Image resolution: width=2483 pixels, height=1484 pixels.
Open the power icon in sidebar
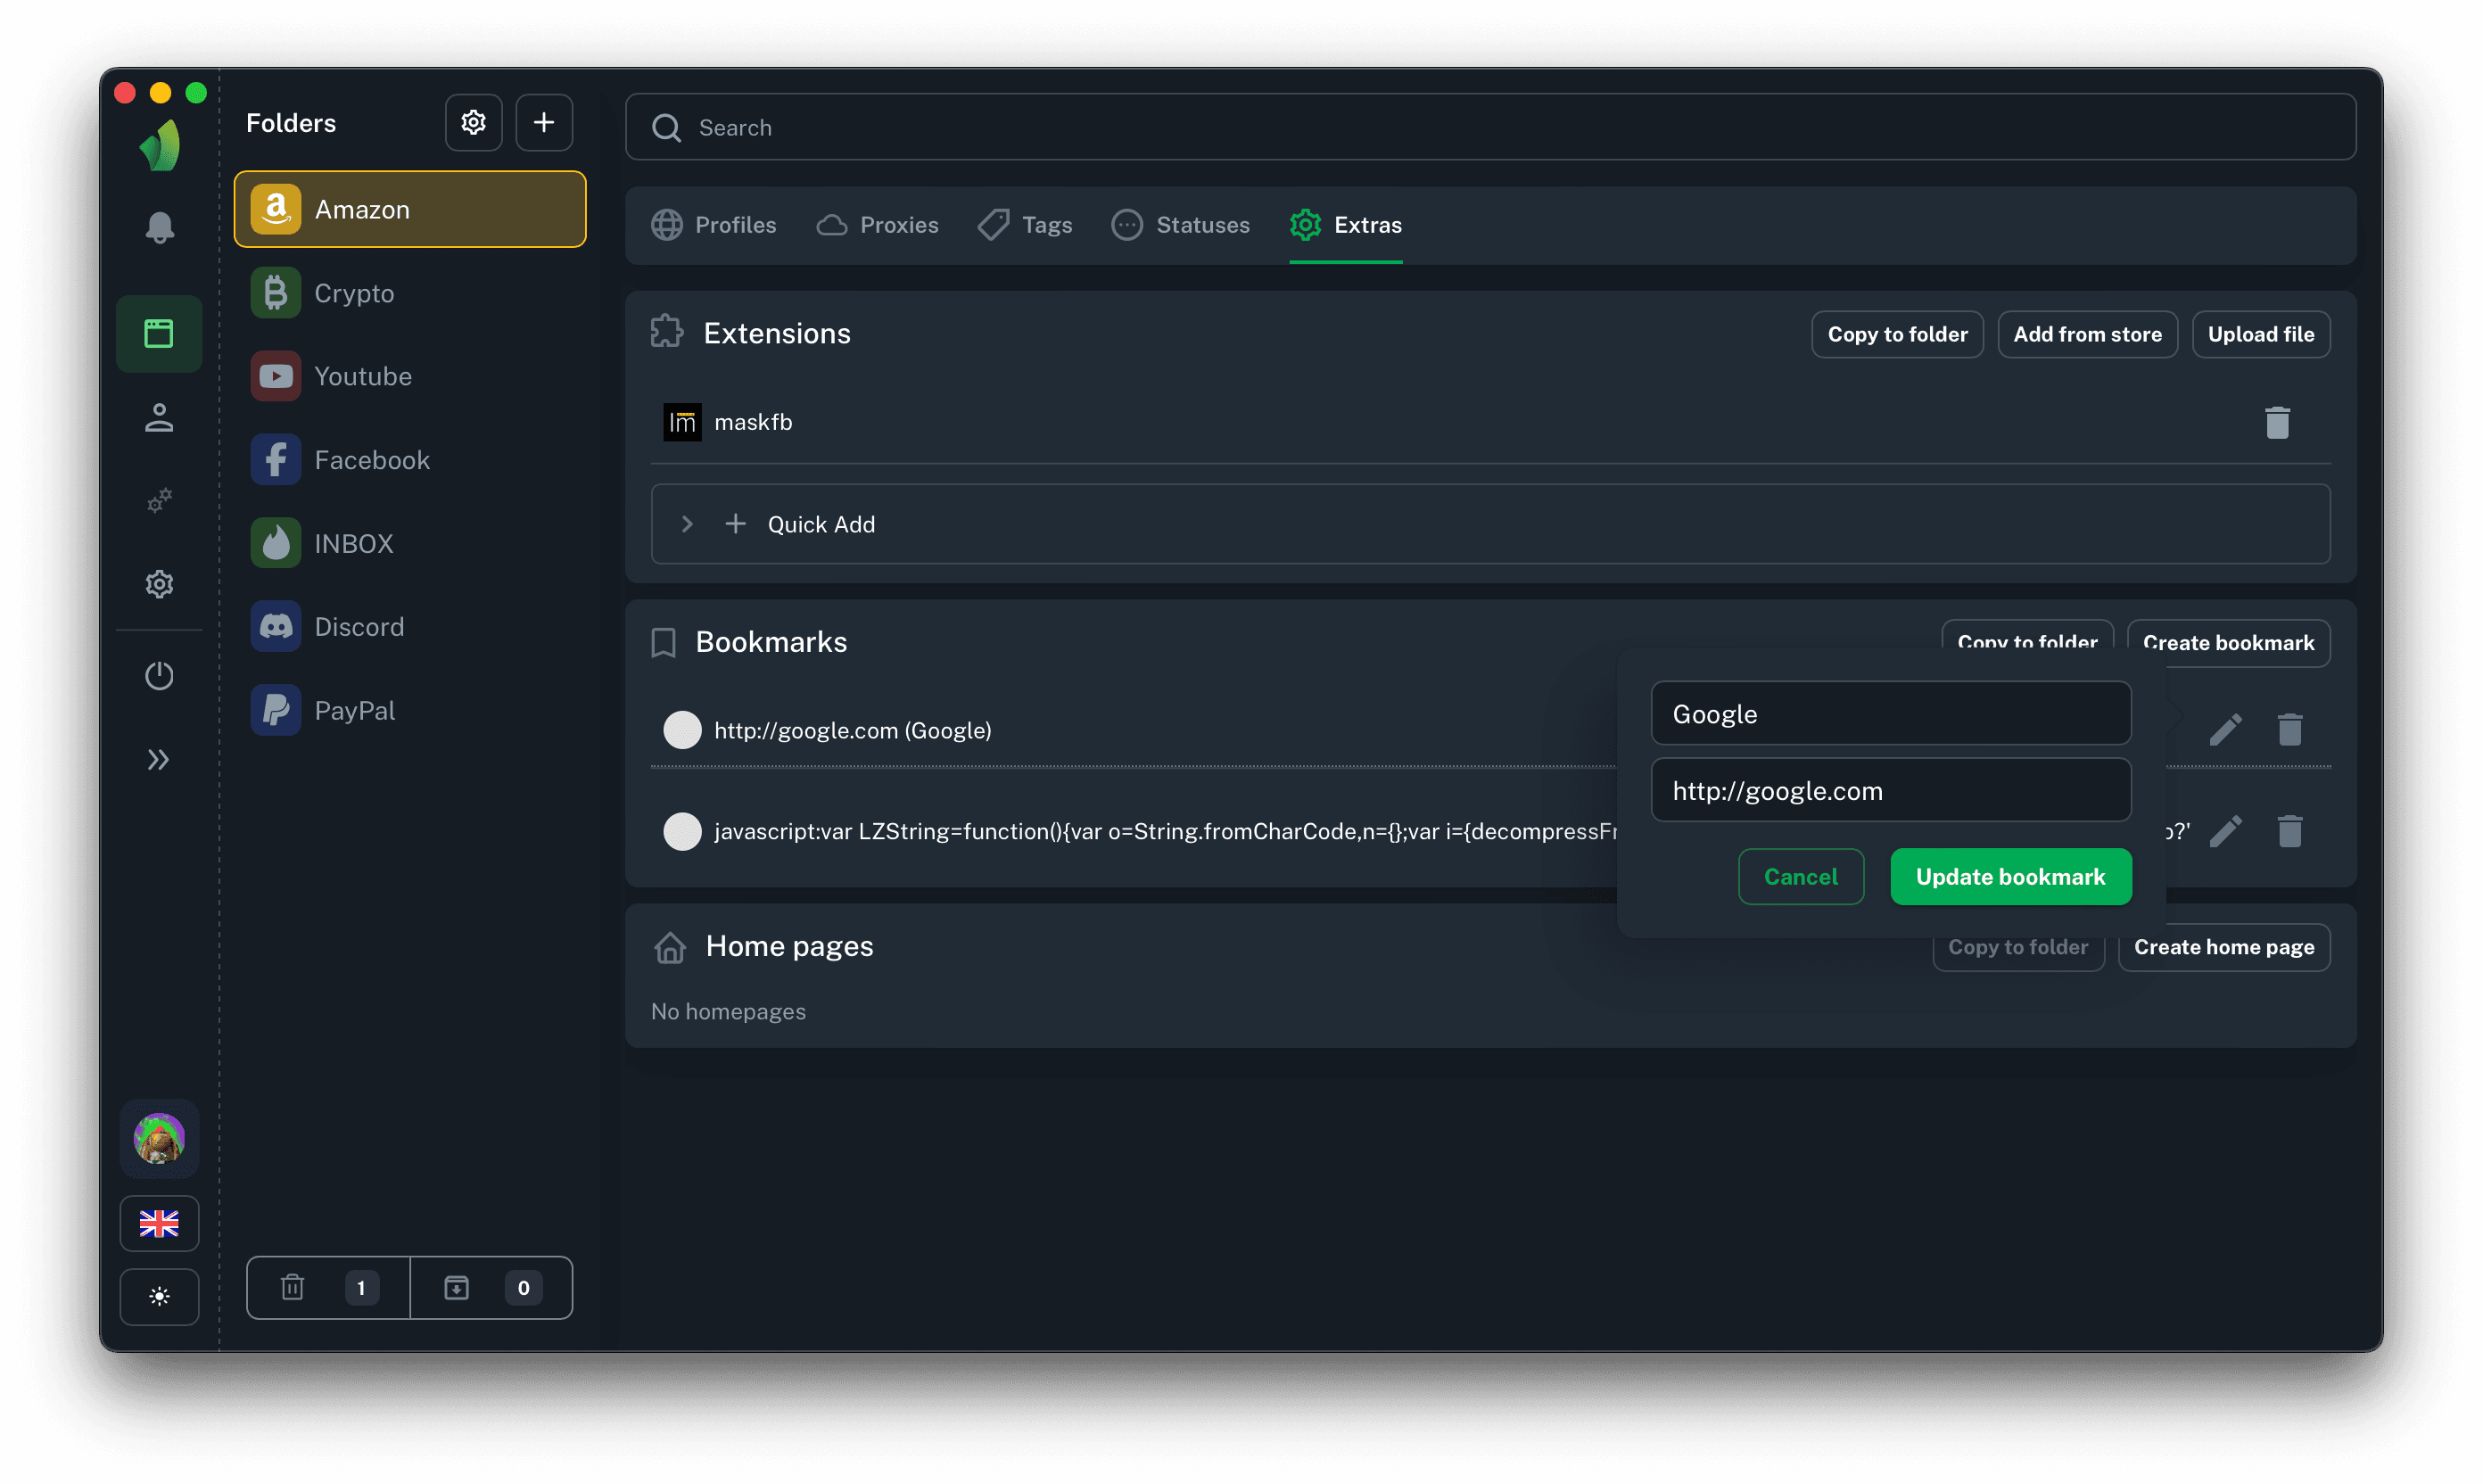click(x=159, y=676)
